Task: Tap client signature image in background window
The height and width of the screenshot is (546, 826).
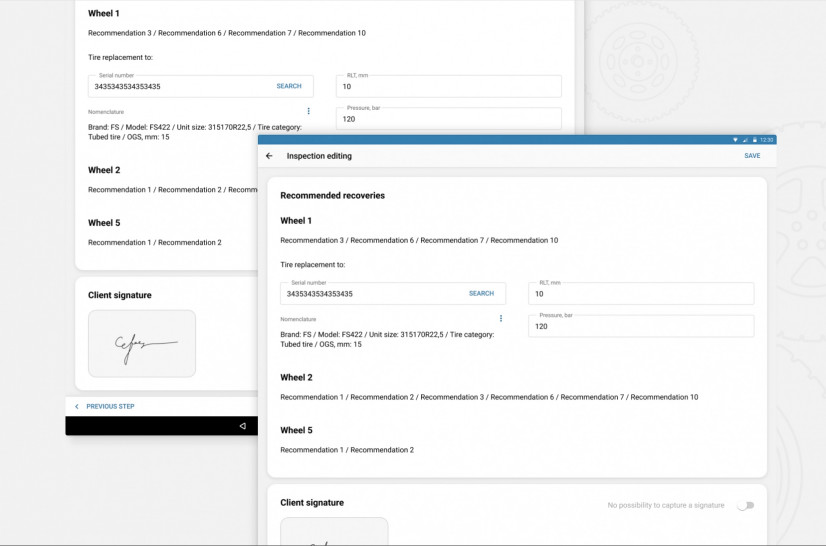Action: click(142, 343)
